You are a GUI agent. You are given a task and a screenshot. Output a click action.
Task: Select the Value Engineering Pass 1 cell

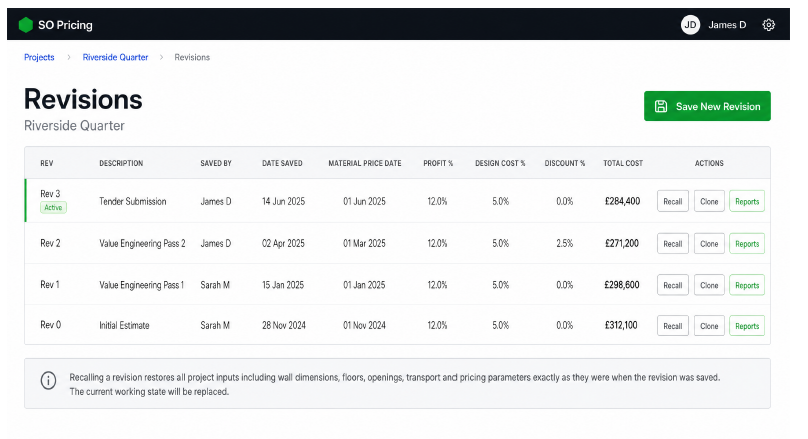[142, 285]
